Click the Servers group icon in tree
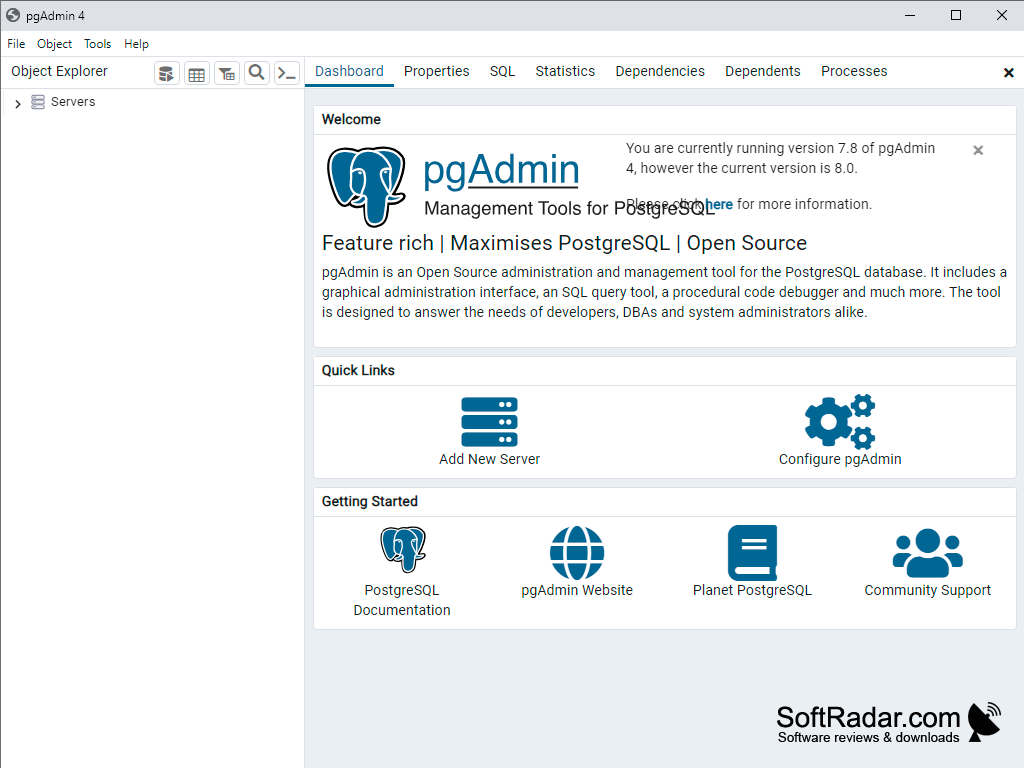This screenshot has height=768, width=1024. pyautogui.click(x=38, y=102)
